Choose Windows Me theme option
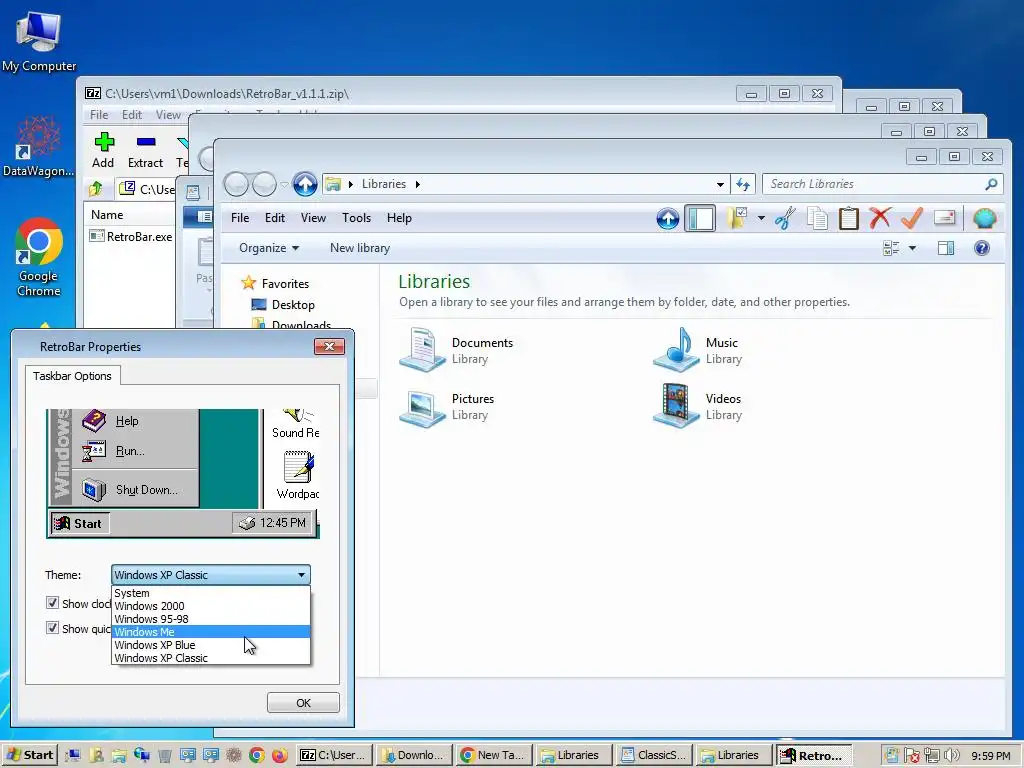Image resolution: width=1024 pixels, height=768 pixels. pos(210,632)
